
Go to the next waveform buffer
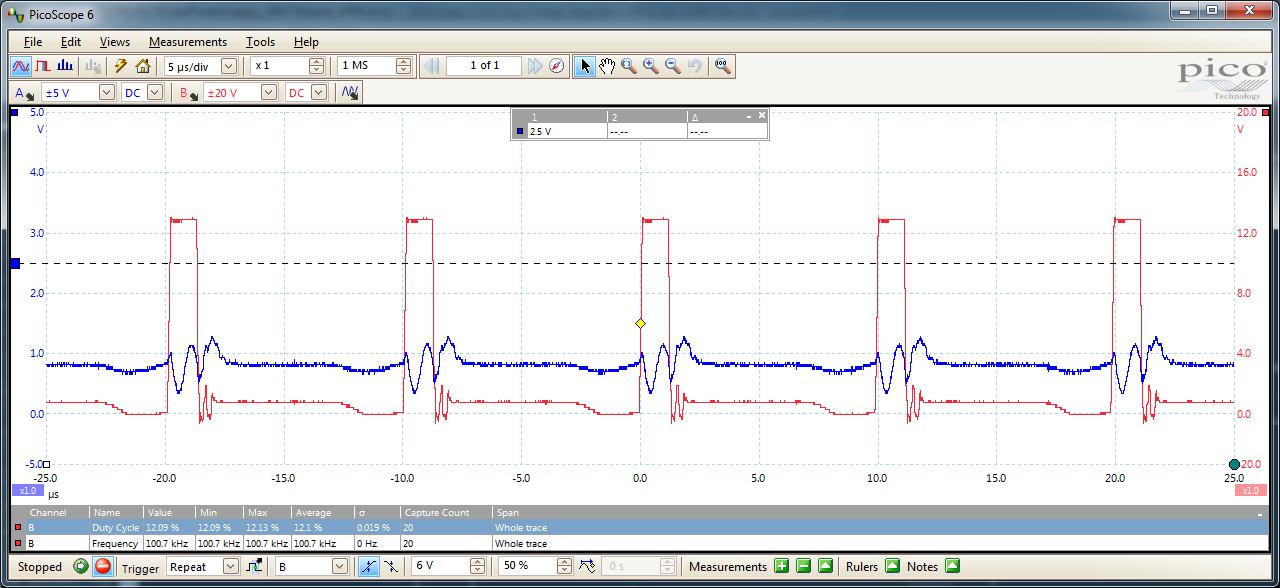pyautogui.click(x=535, y=66)
